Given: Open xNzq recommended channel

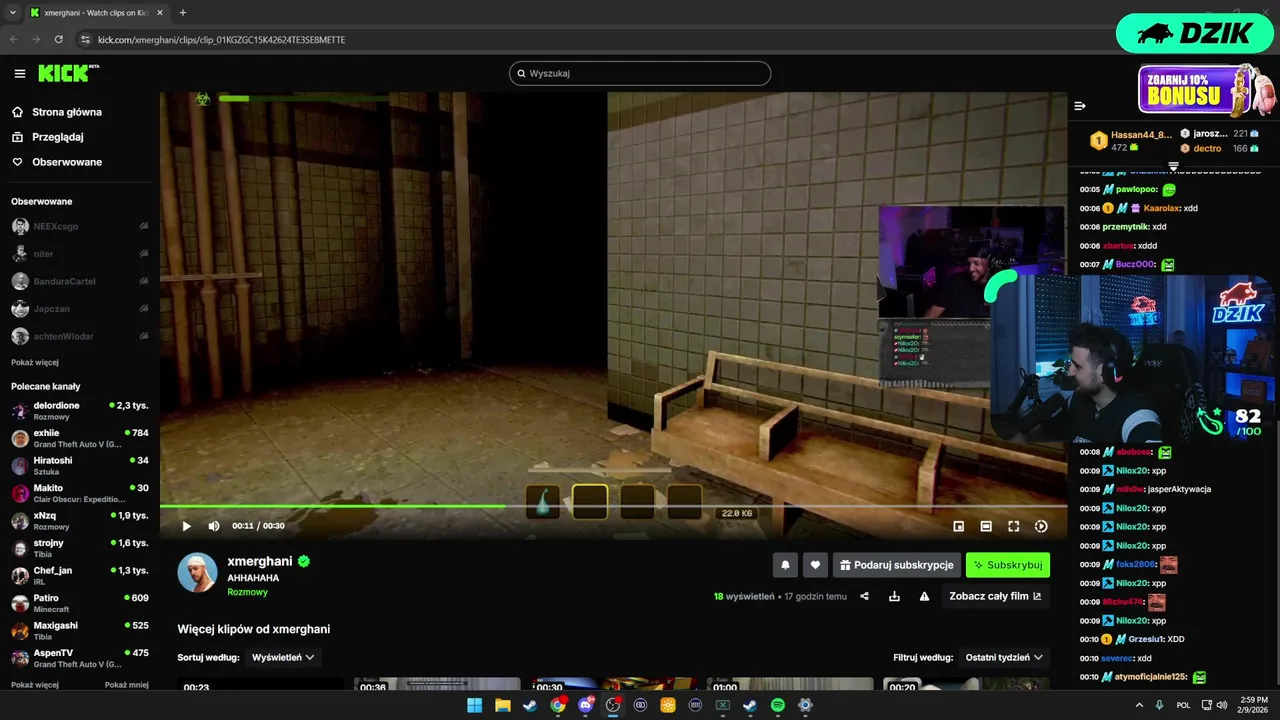Looking at the screenshot, I should click(x=80, y=521).
